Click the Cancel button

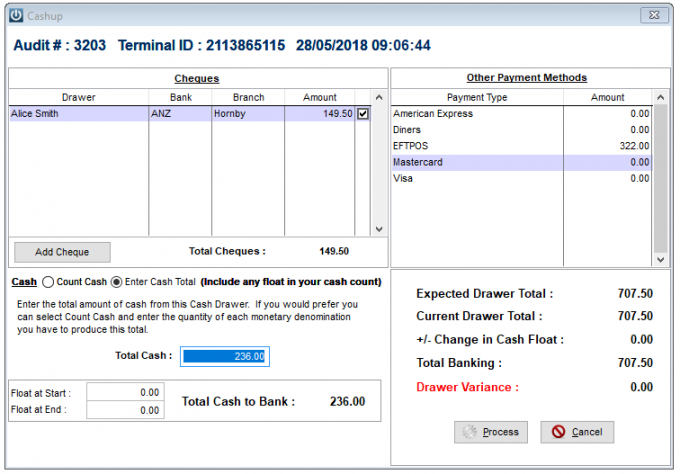click(x=577, y=432)
